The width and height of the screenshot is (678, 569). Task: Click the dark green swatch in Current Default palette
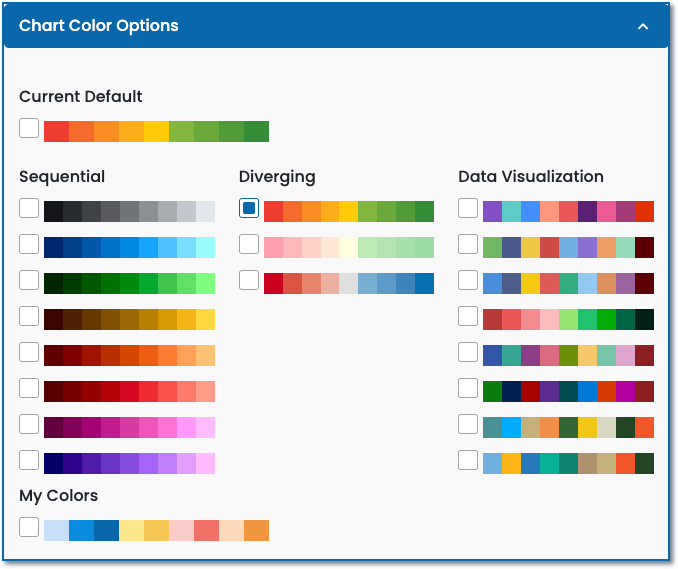(x=256, y=131)
